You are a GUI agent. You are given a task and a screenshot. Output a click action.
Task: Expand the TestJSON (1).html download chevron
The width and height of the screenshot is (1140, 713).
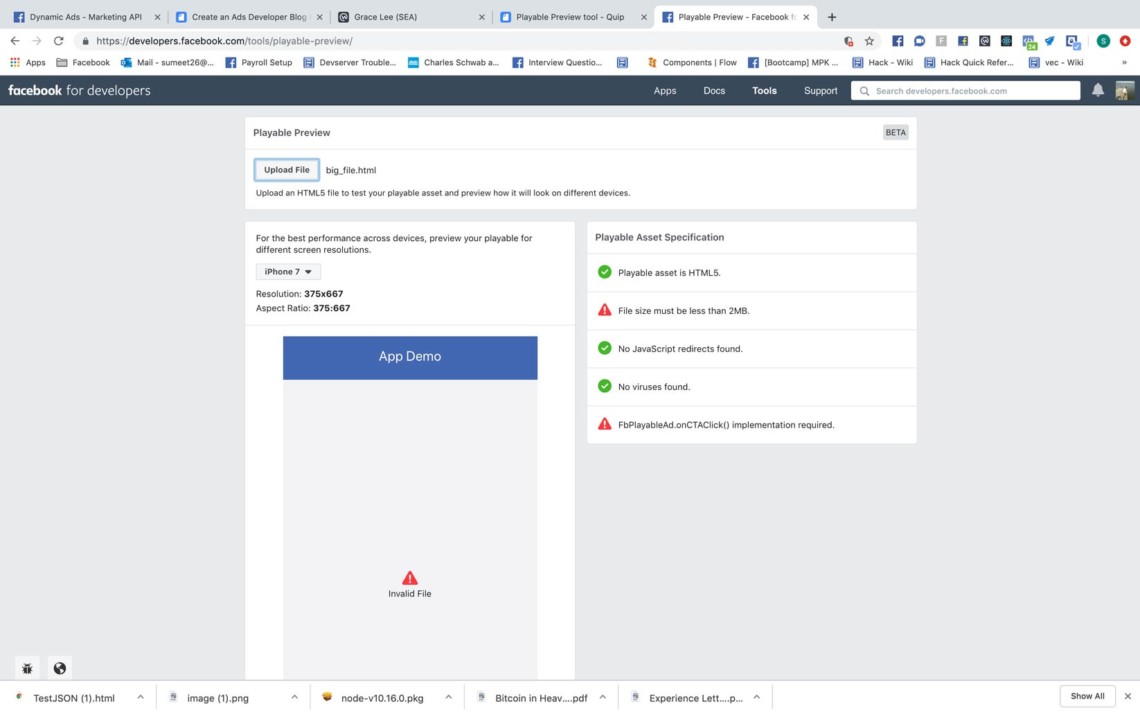coord(141,697)
